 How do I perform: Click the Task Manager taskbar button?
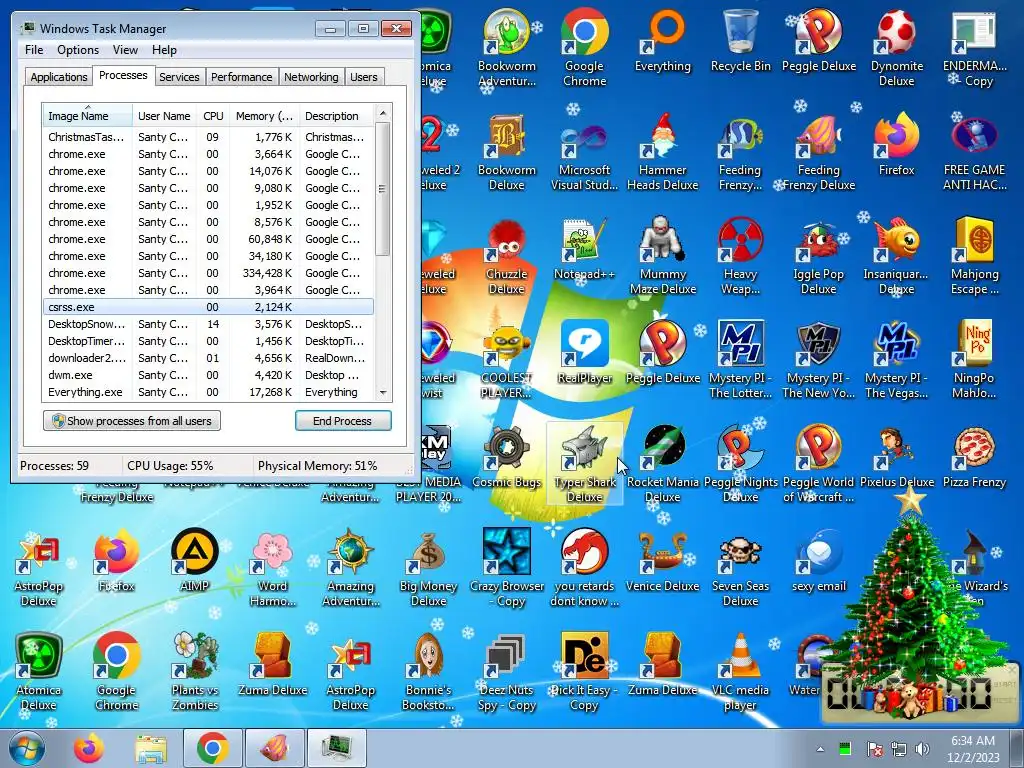click(337, 748)
